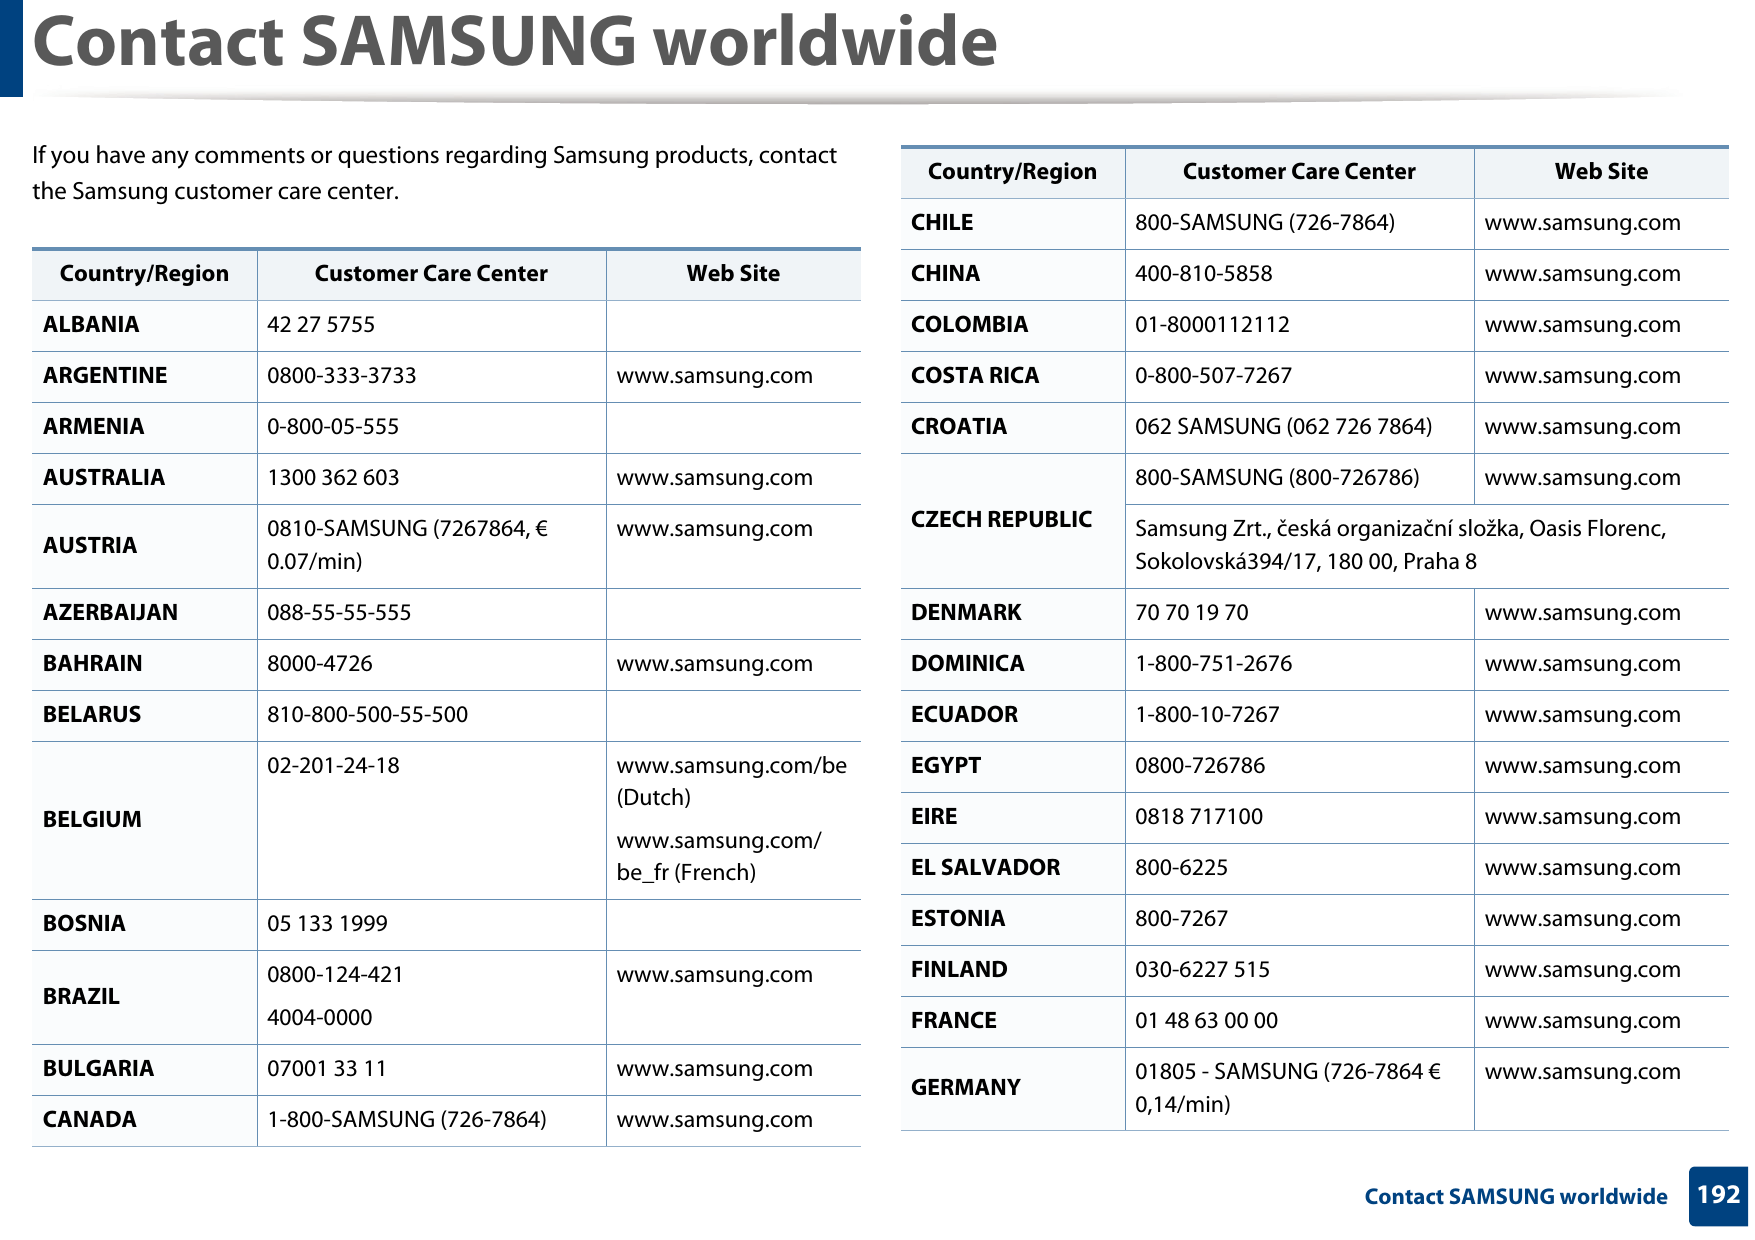Click the footer Contact SAMSUNG worldwide label
Image resolution: width=1755 pixels, height=1240 pixels.
point(1516,1197)
